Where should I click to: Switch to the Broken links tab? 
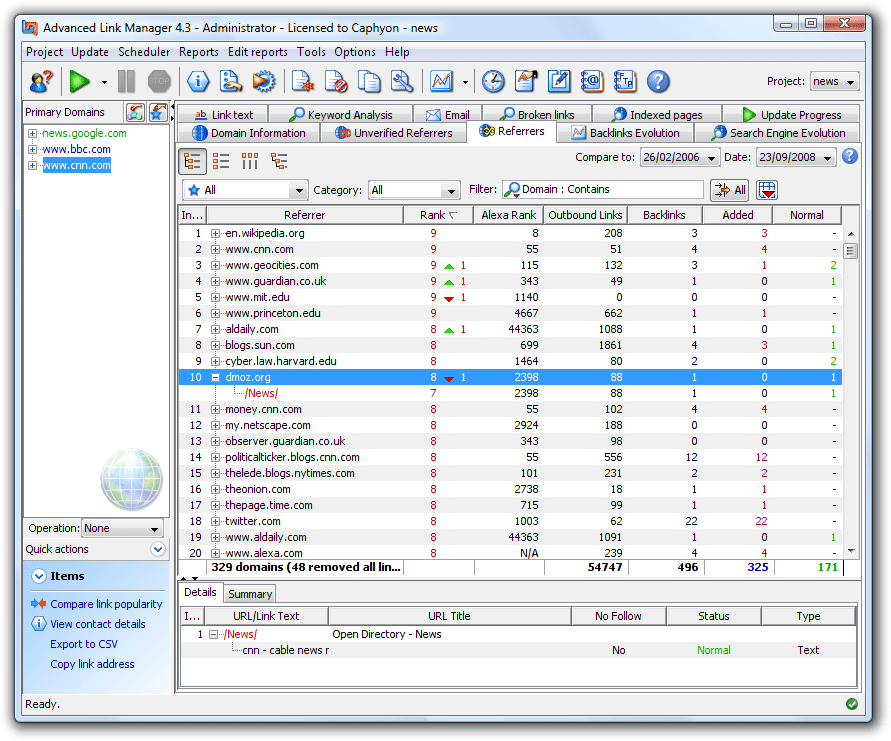click(x=538, y=115)
